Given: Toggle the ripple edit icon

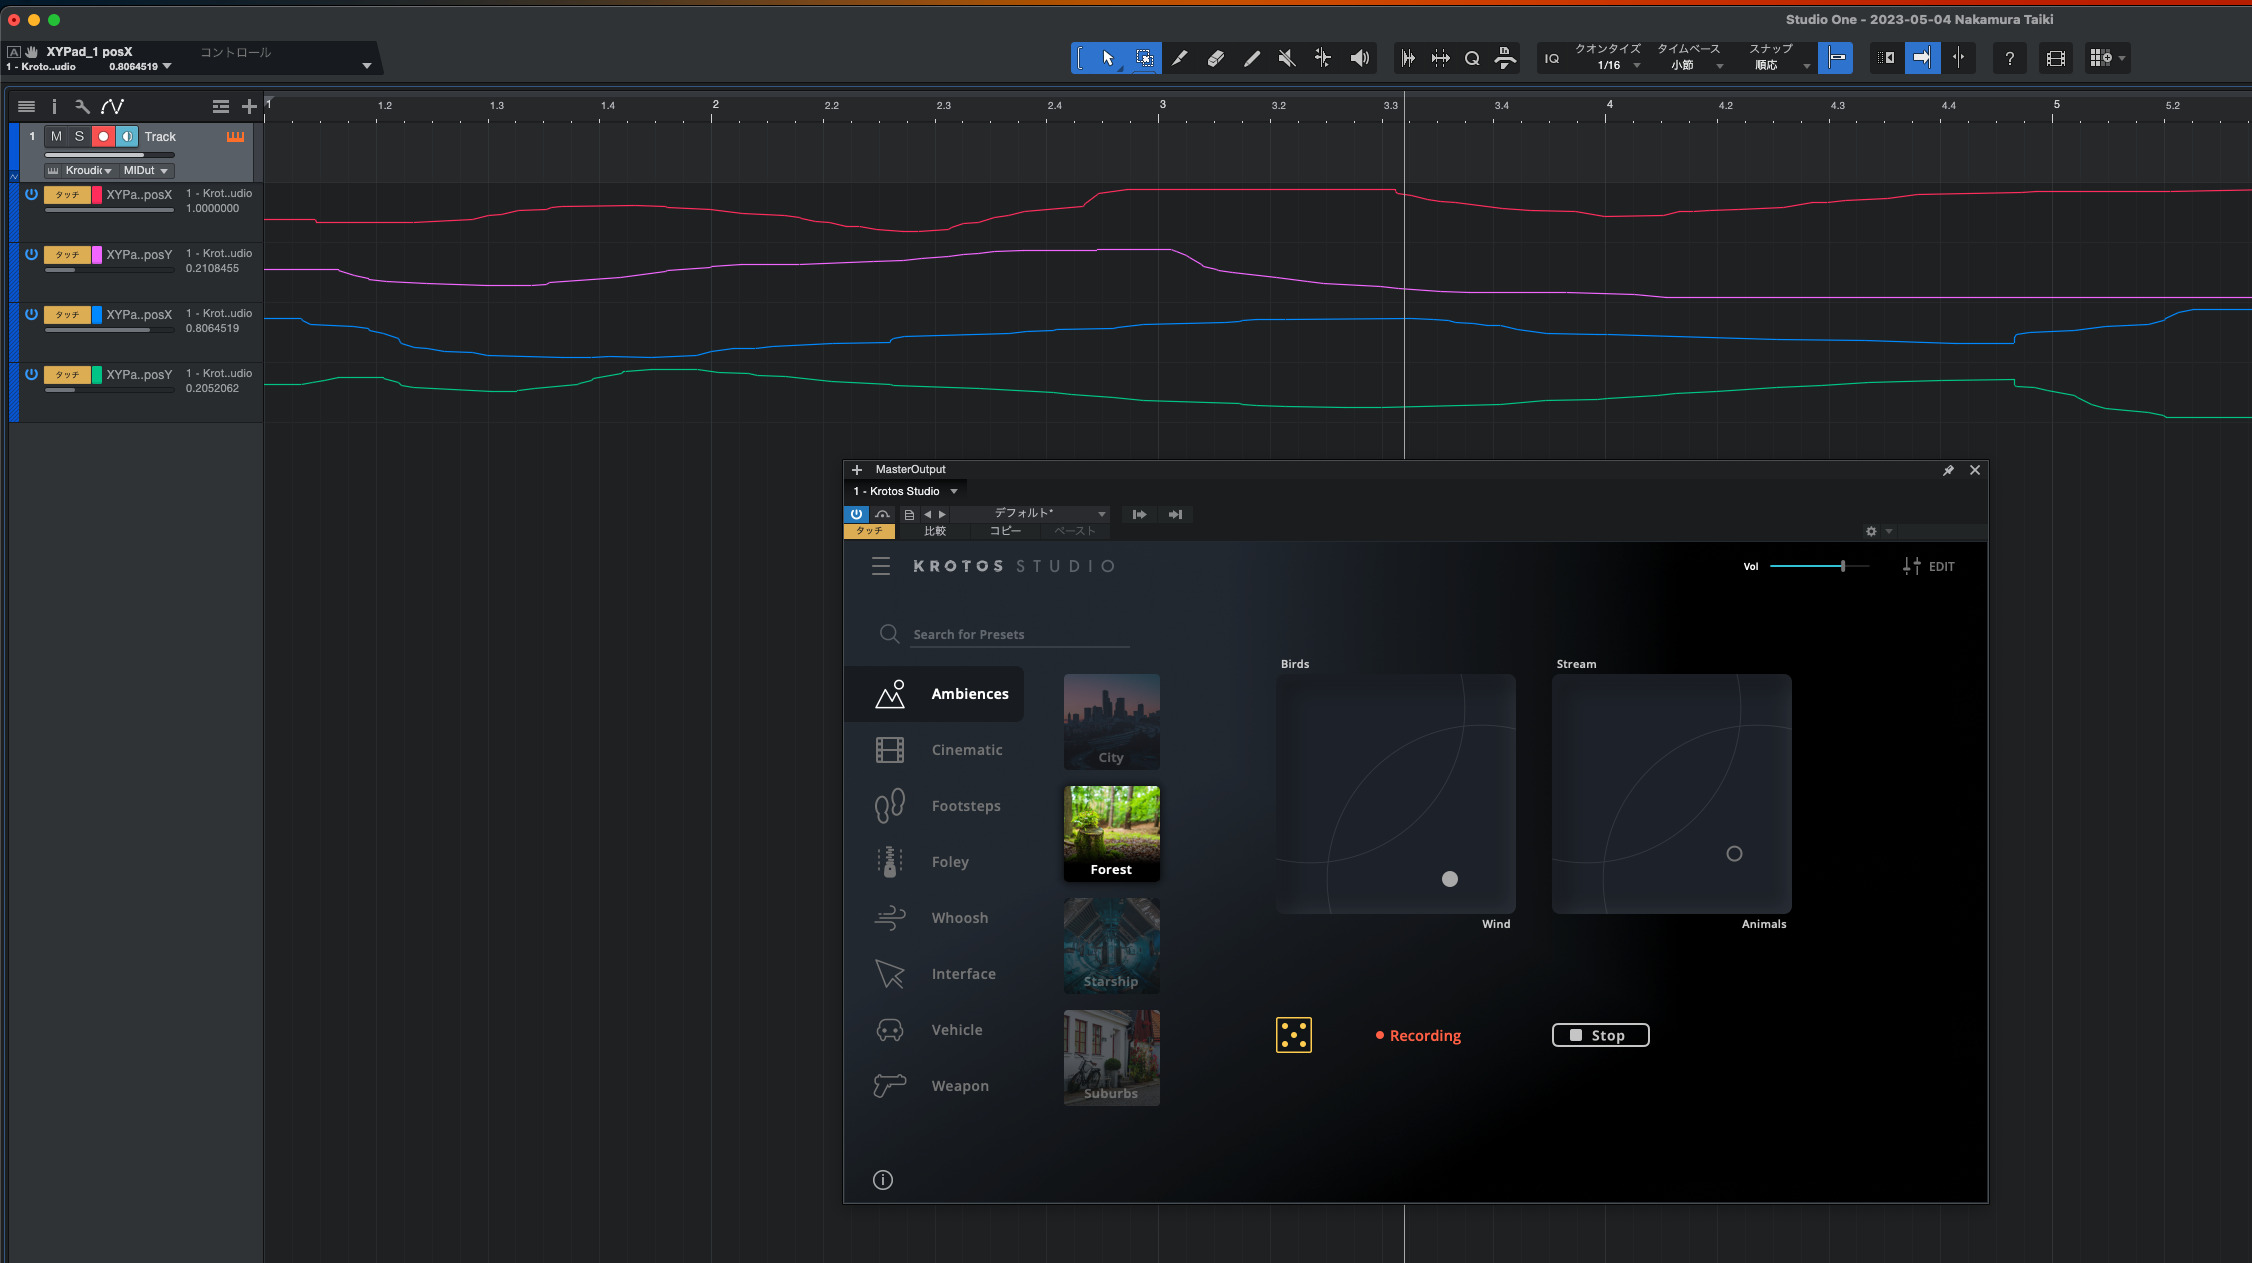Looking at the screenshot, I should (x=1886, y=58).
